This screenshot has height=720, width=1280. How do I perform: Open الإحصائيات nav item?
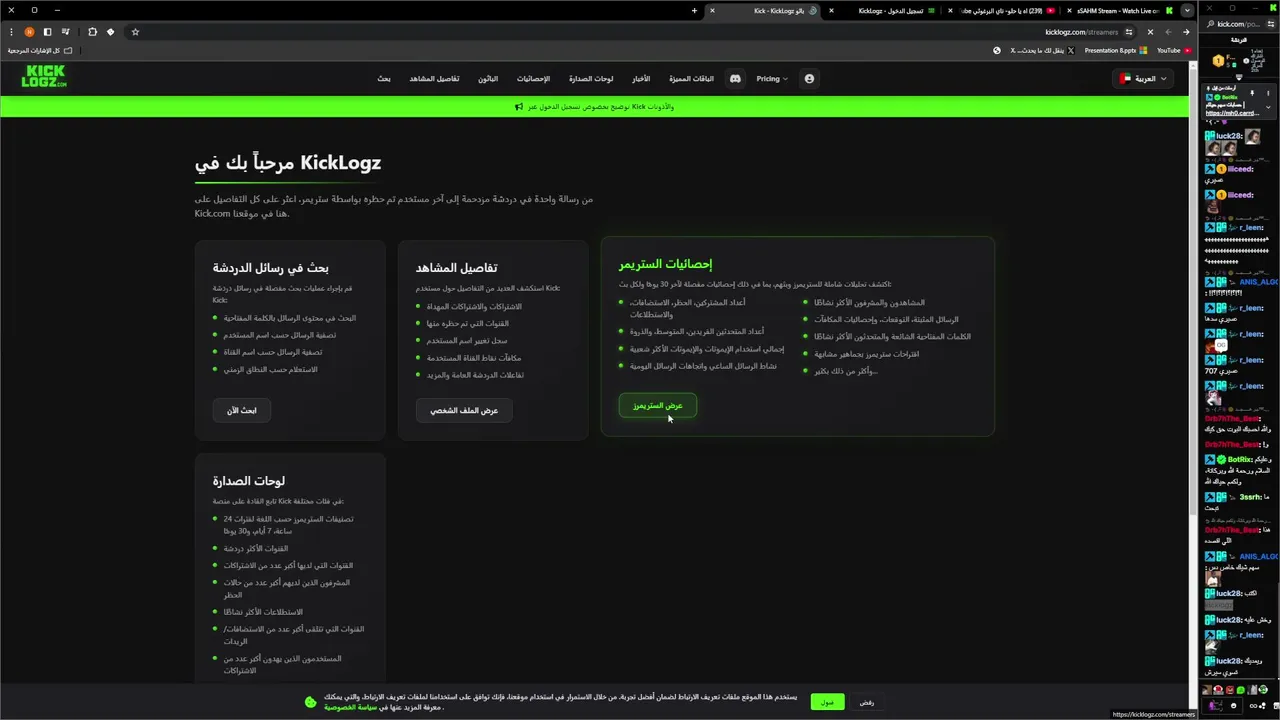(533, 78)
